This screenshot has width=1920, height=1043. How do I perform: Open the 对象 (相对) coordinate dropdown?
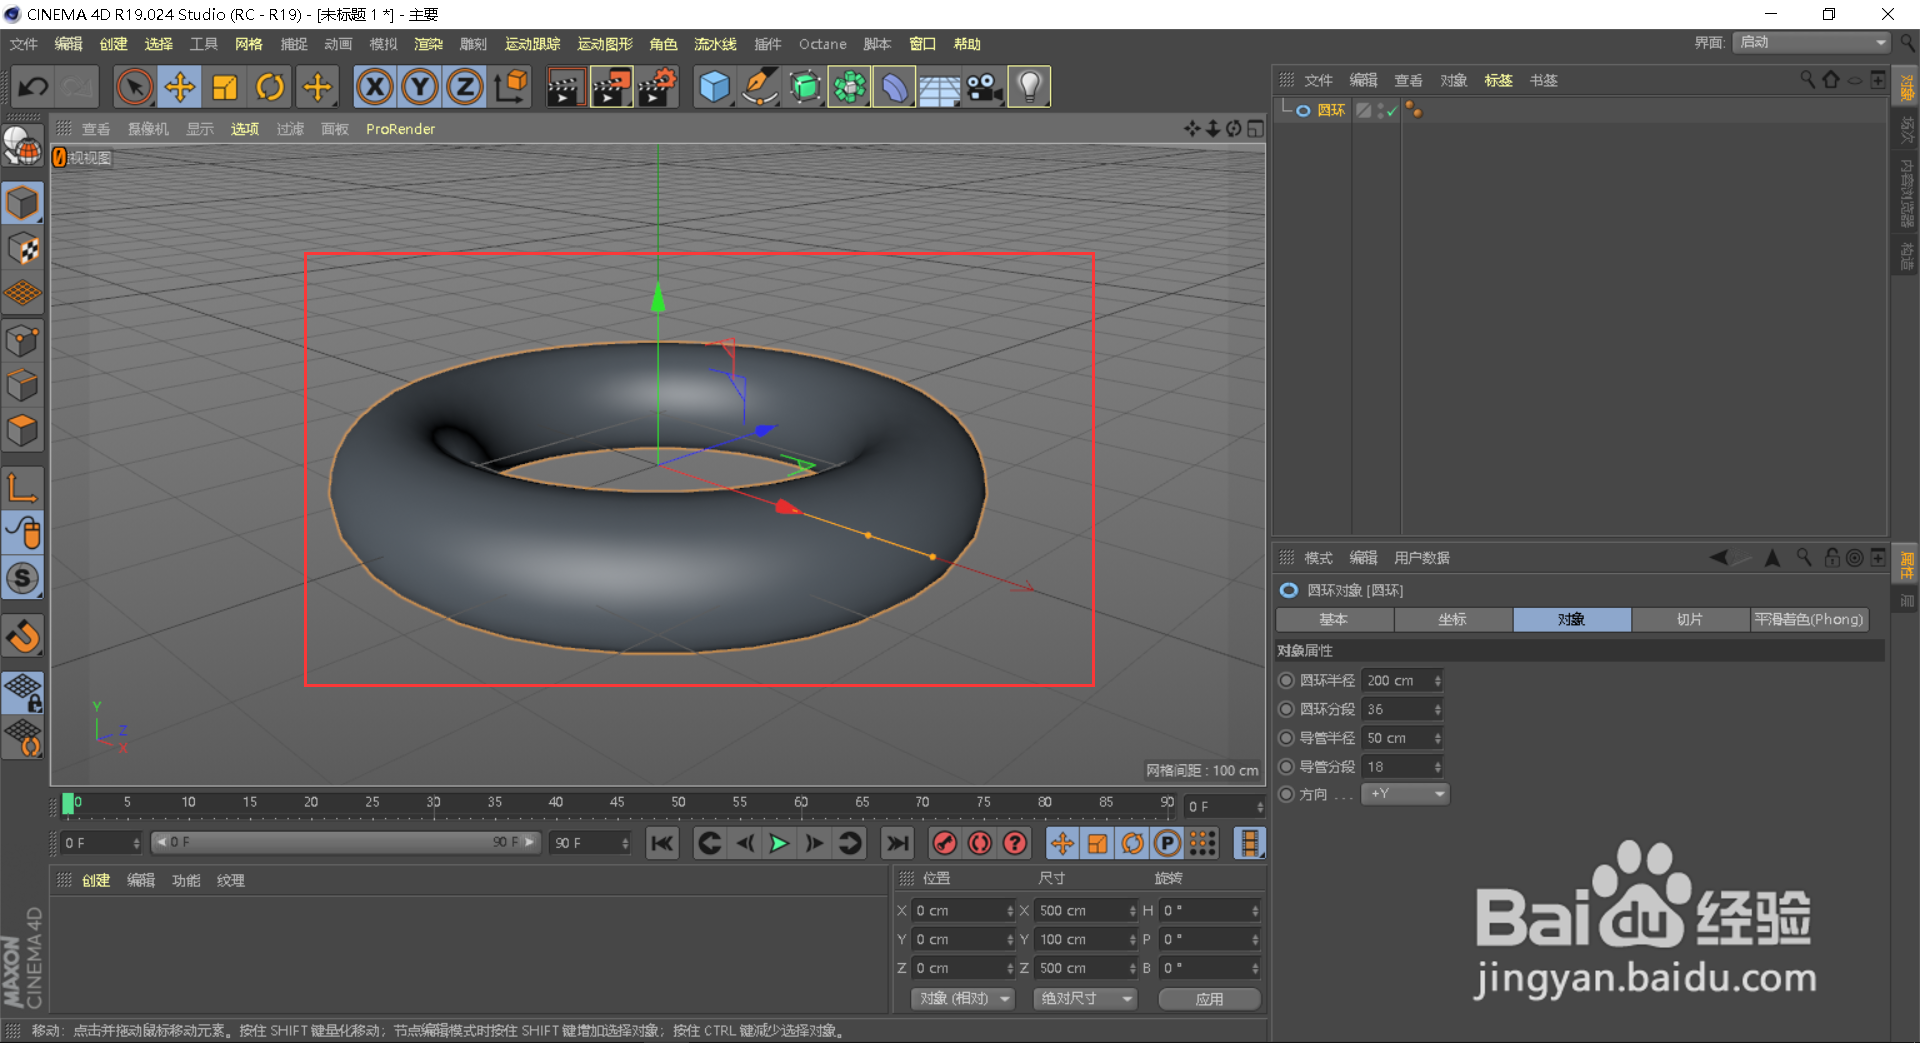pos(963,999)
